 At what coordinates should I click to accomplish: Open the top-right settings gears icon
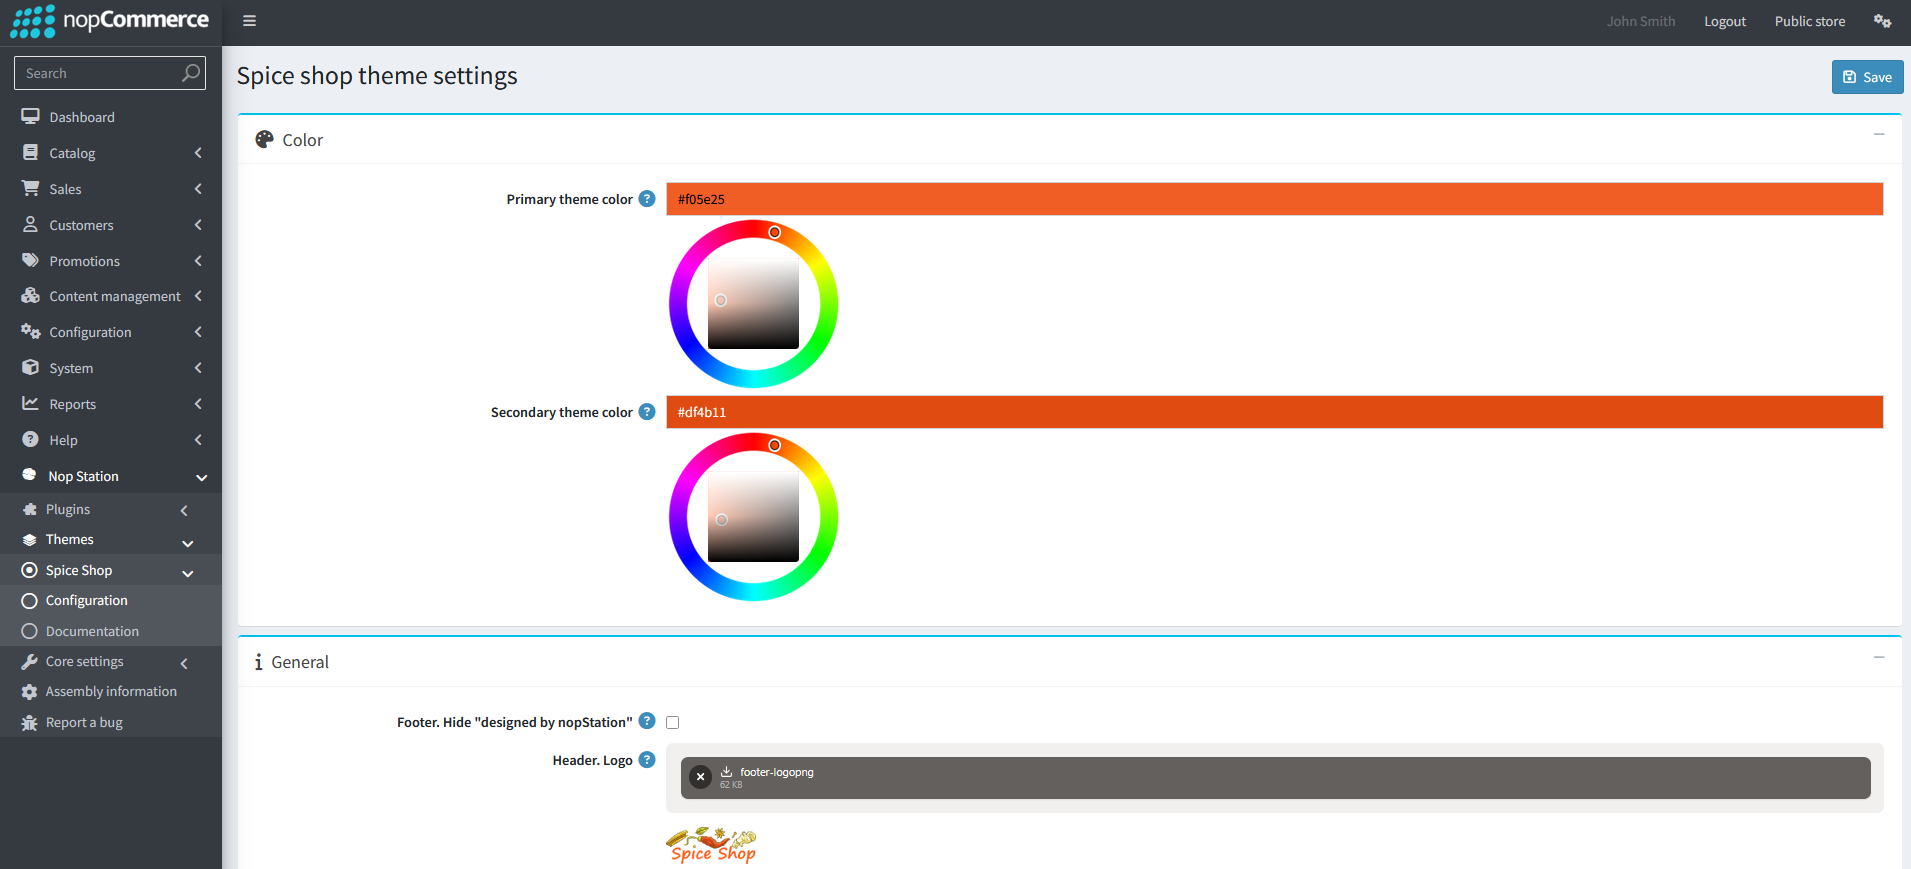coord(1882,21)
